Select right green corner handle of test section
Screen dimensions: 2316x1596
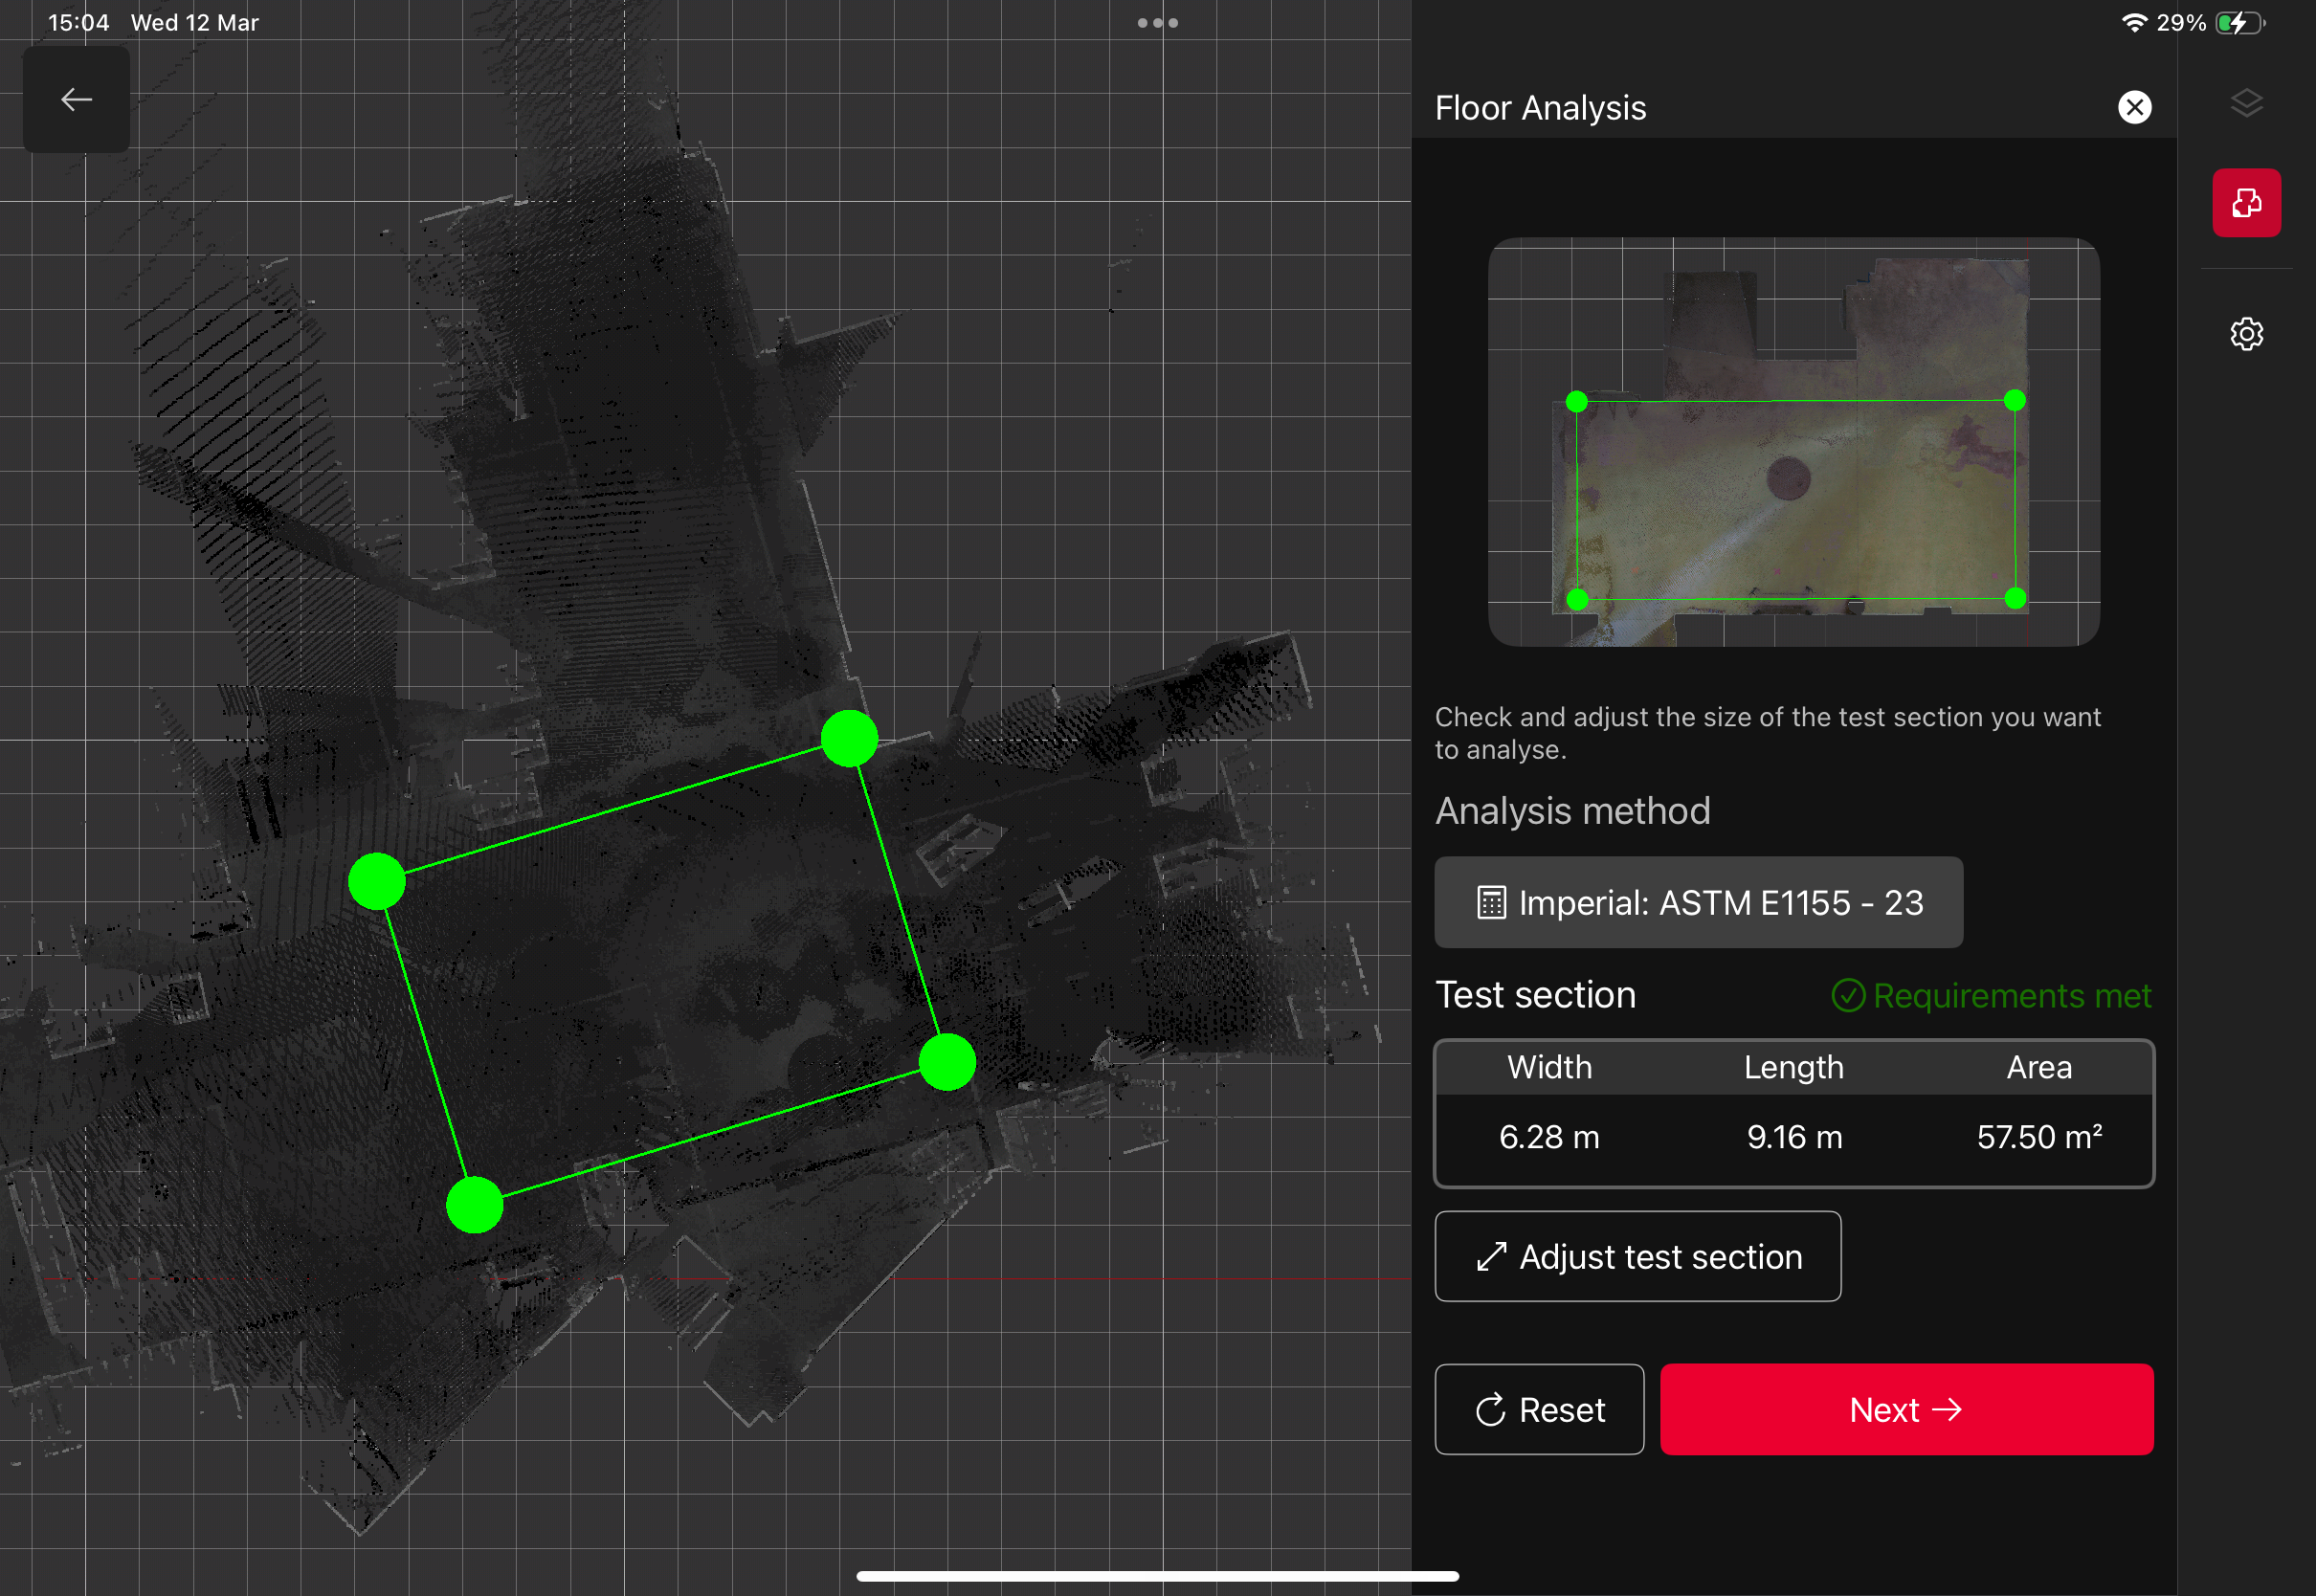click(947, 1062)
